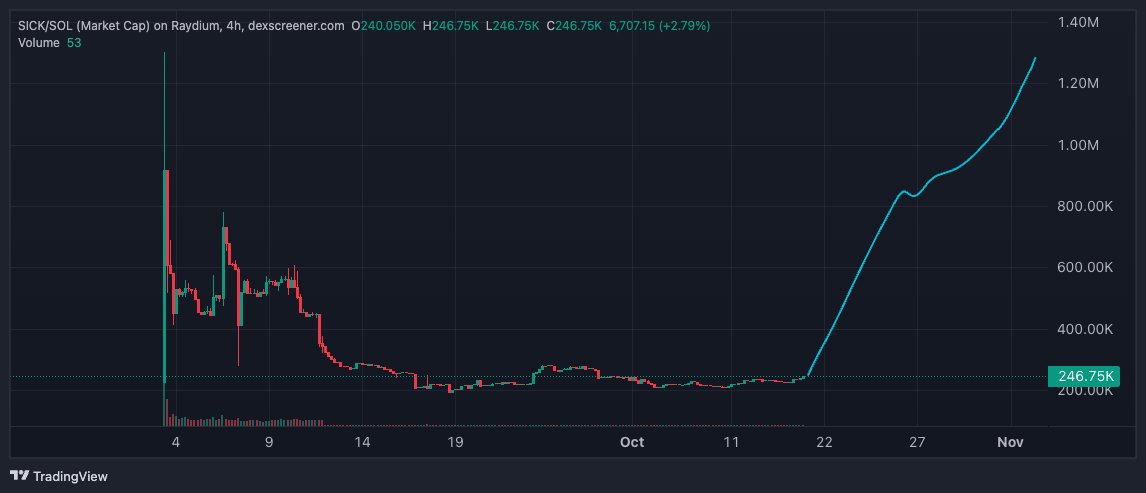Open the TradingView link text
Screen dimensions: 1146x493
point(71,476)
